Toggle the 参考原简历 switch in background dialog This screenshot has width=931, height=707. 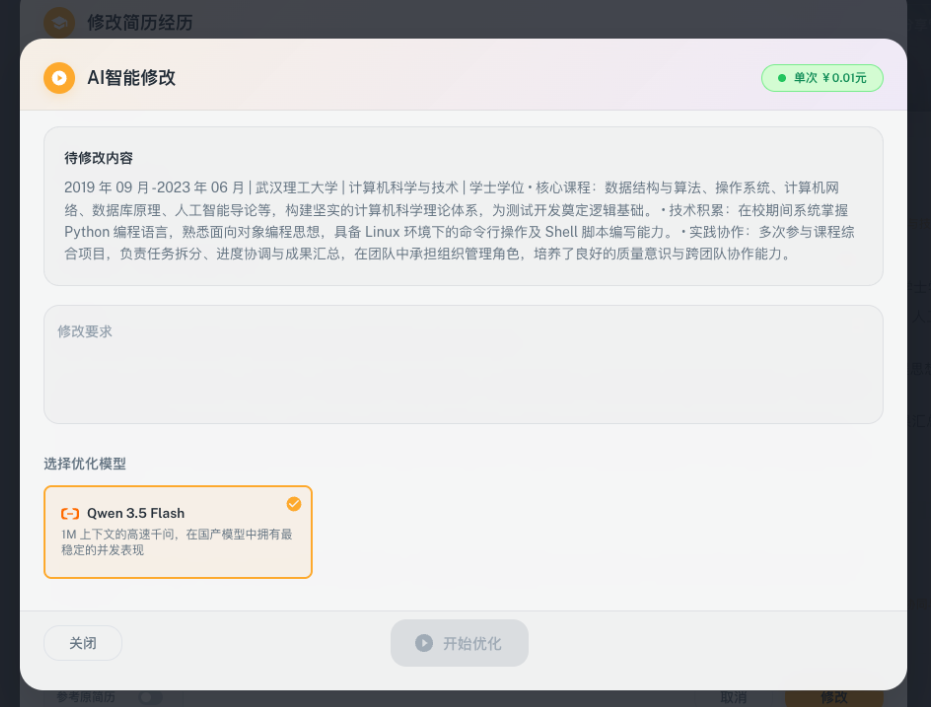pyautogui.click(x=150, y=697)
